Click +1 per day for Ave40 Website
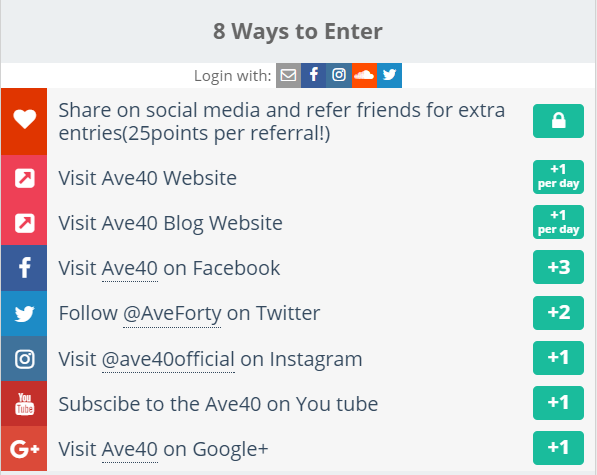This screenshot has width=597, height=475. pos(558,177)
